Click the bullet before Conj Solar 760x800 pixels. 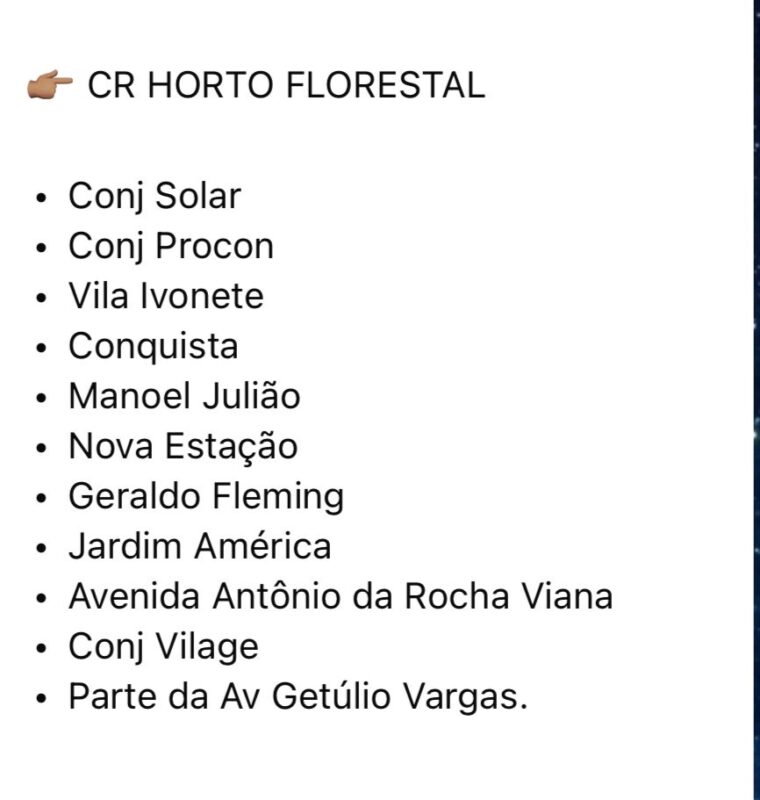pos(41,197)
